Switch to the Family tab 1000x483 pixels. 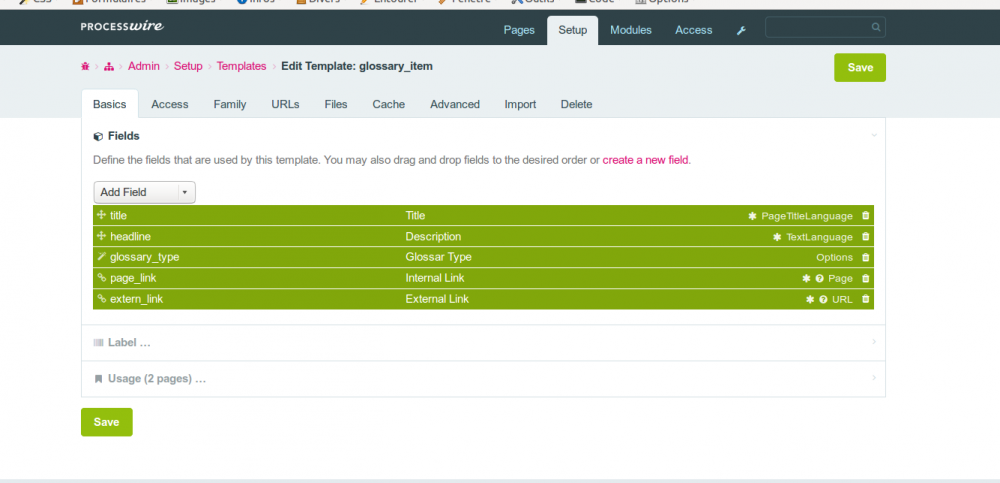pos(229,104)
